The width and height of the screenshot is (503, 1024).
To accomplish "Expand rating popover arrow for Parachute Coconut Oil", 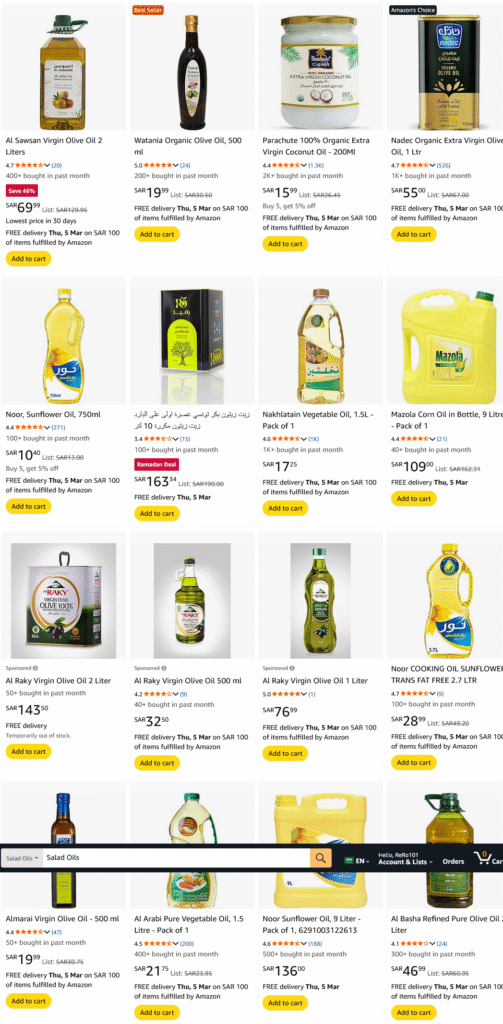I will pyautogui.click(x=304, y=165).
